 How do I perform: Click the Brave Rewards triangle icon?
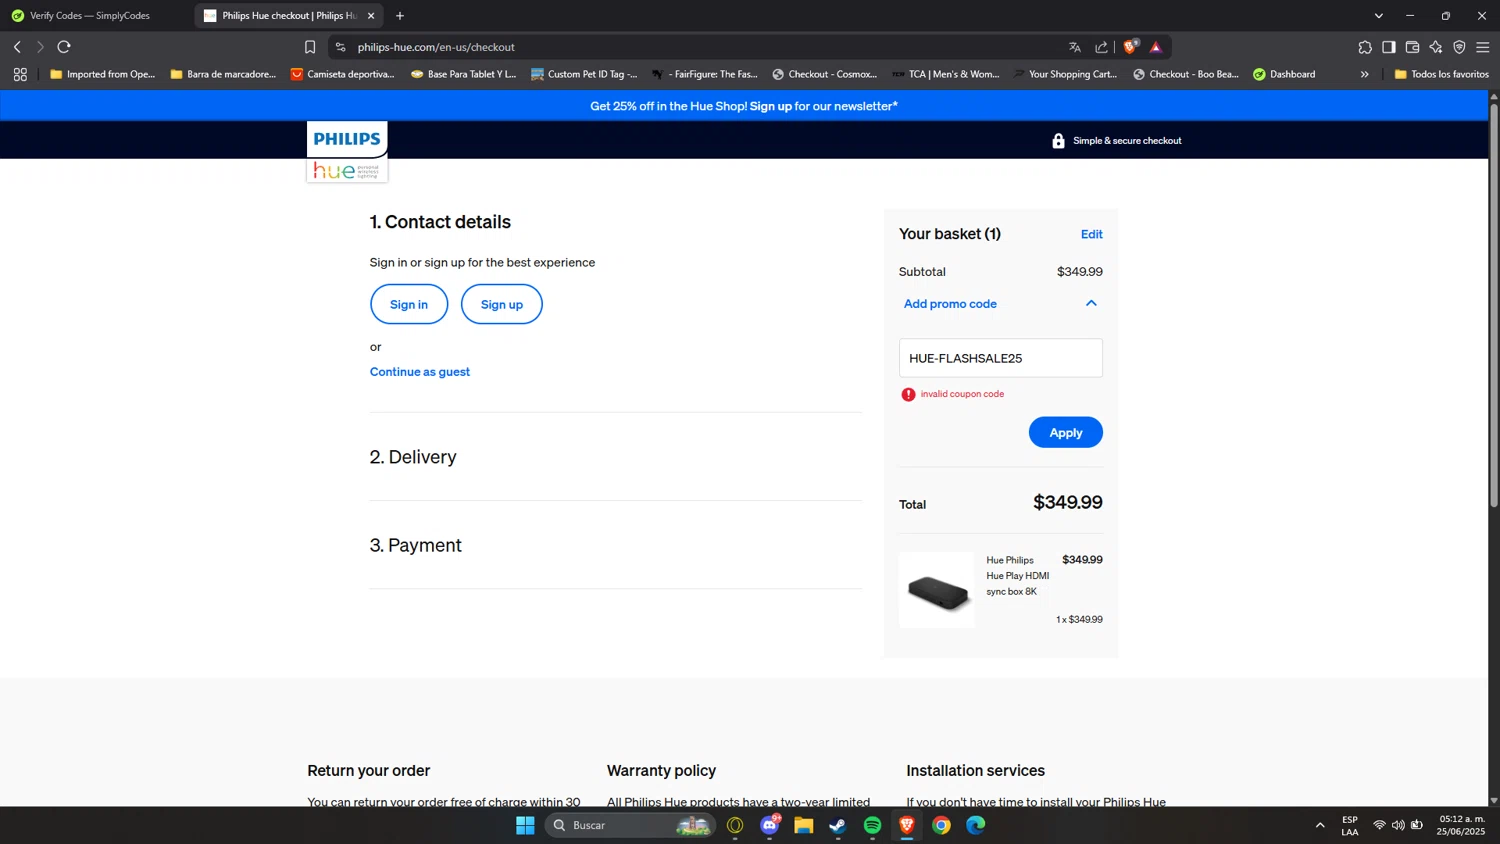click(x=1156, y=47)
